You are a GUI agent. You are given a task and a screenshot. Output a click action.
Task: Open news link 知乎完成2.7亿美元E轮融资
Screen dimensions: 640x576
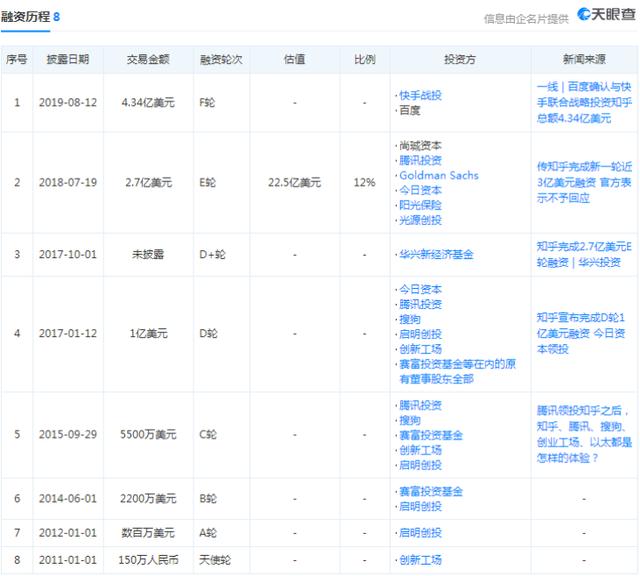point(584,255)
